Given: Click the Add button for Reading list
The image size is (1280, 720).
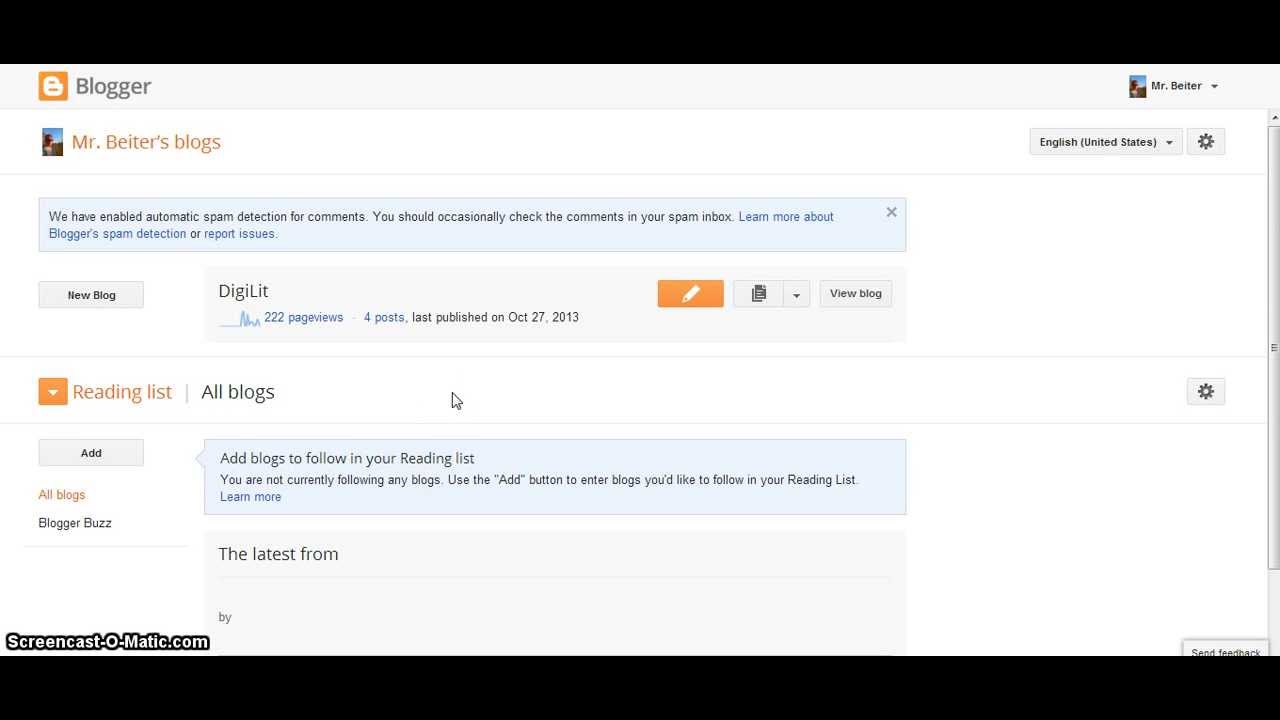Looking at the screenshot, I should tap(91, 453).
